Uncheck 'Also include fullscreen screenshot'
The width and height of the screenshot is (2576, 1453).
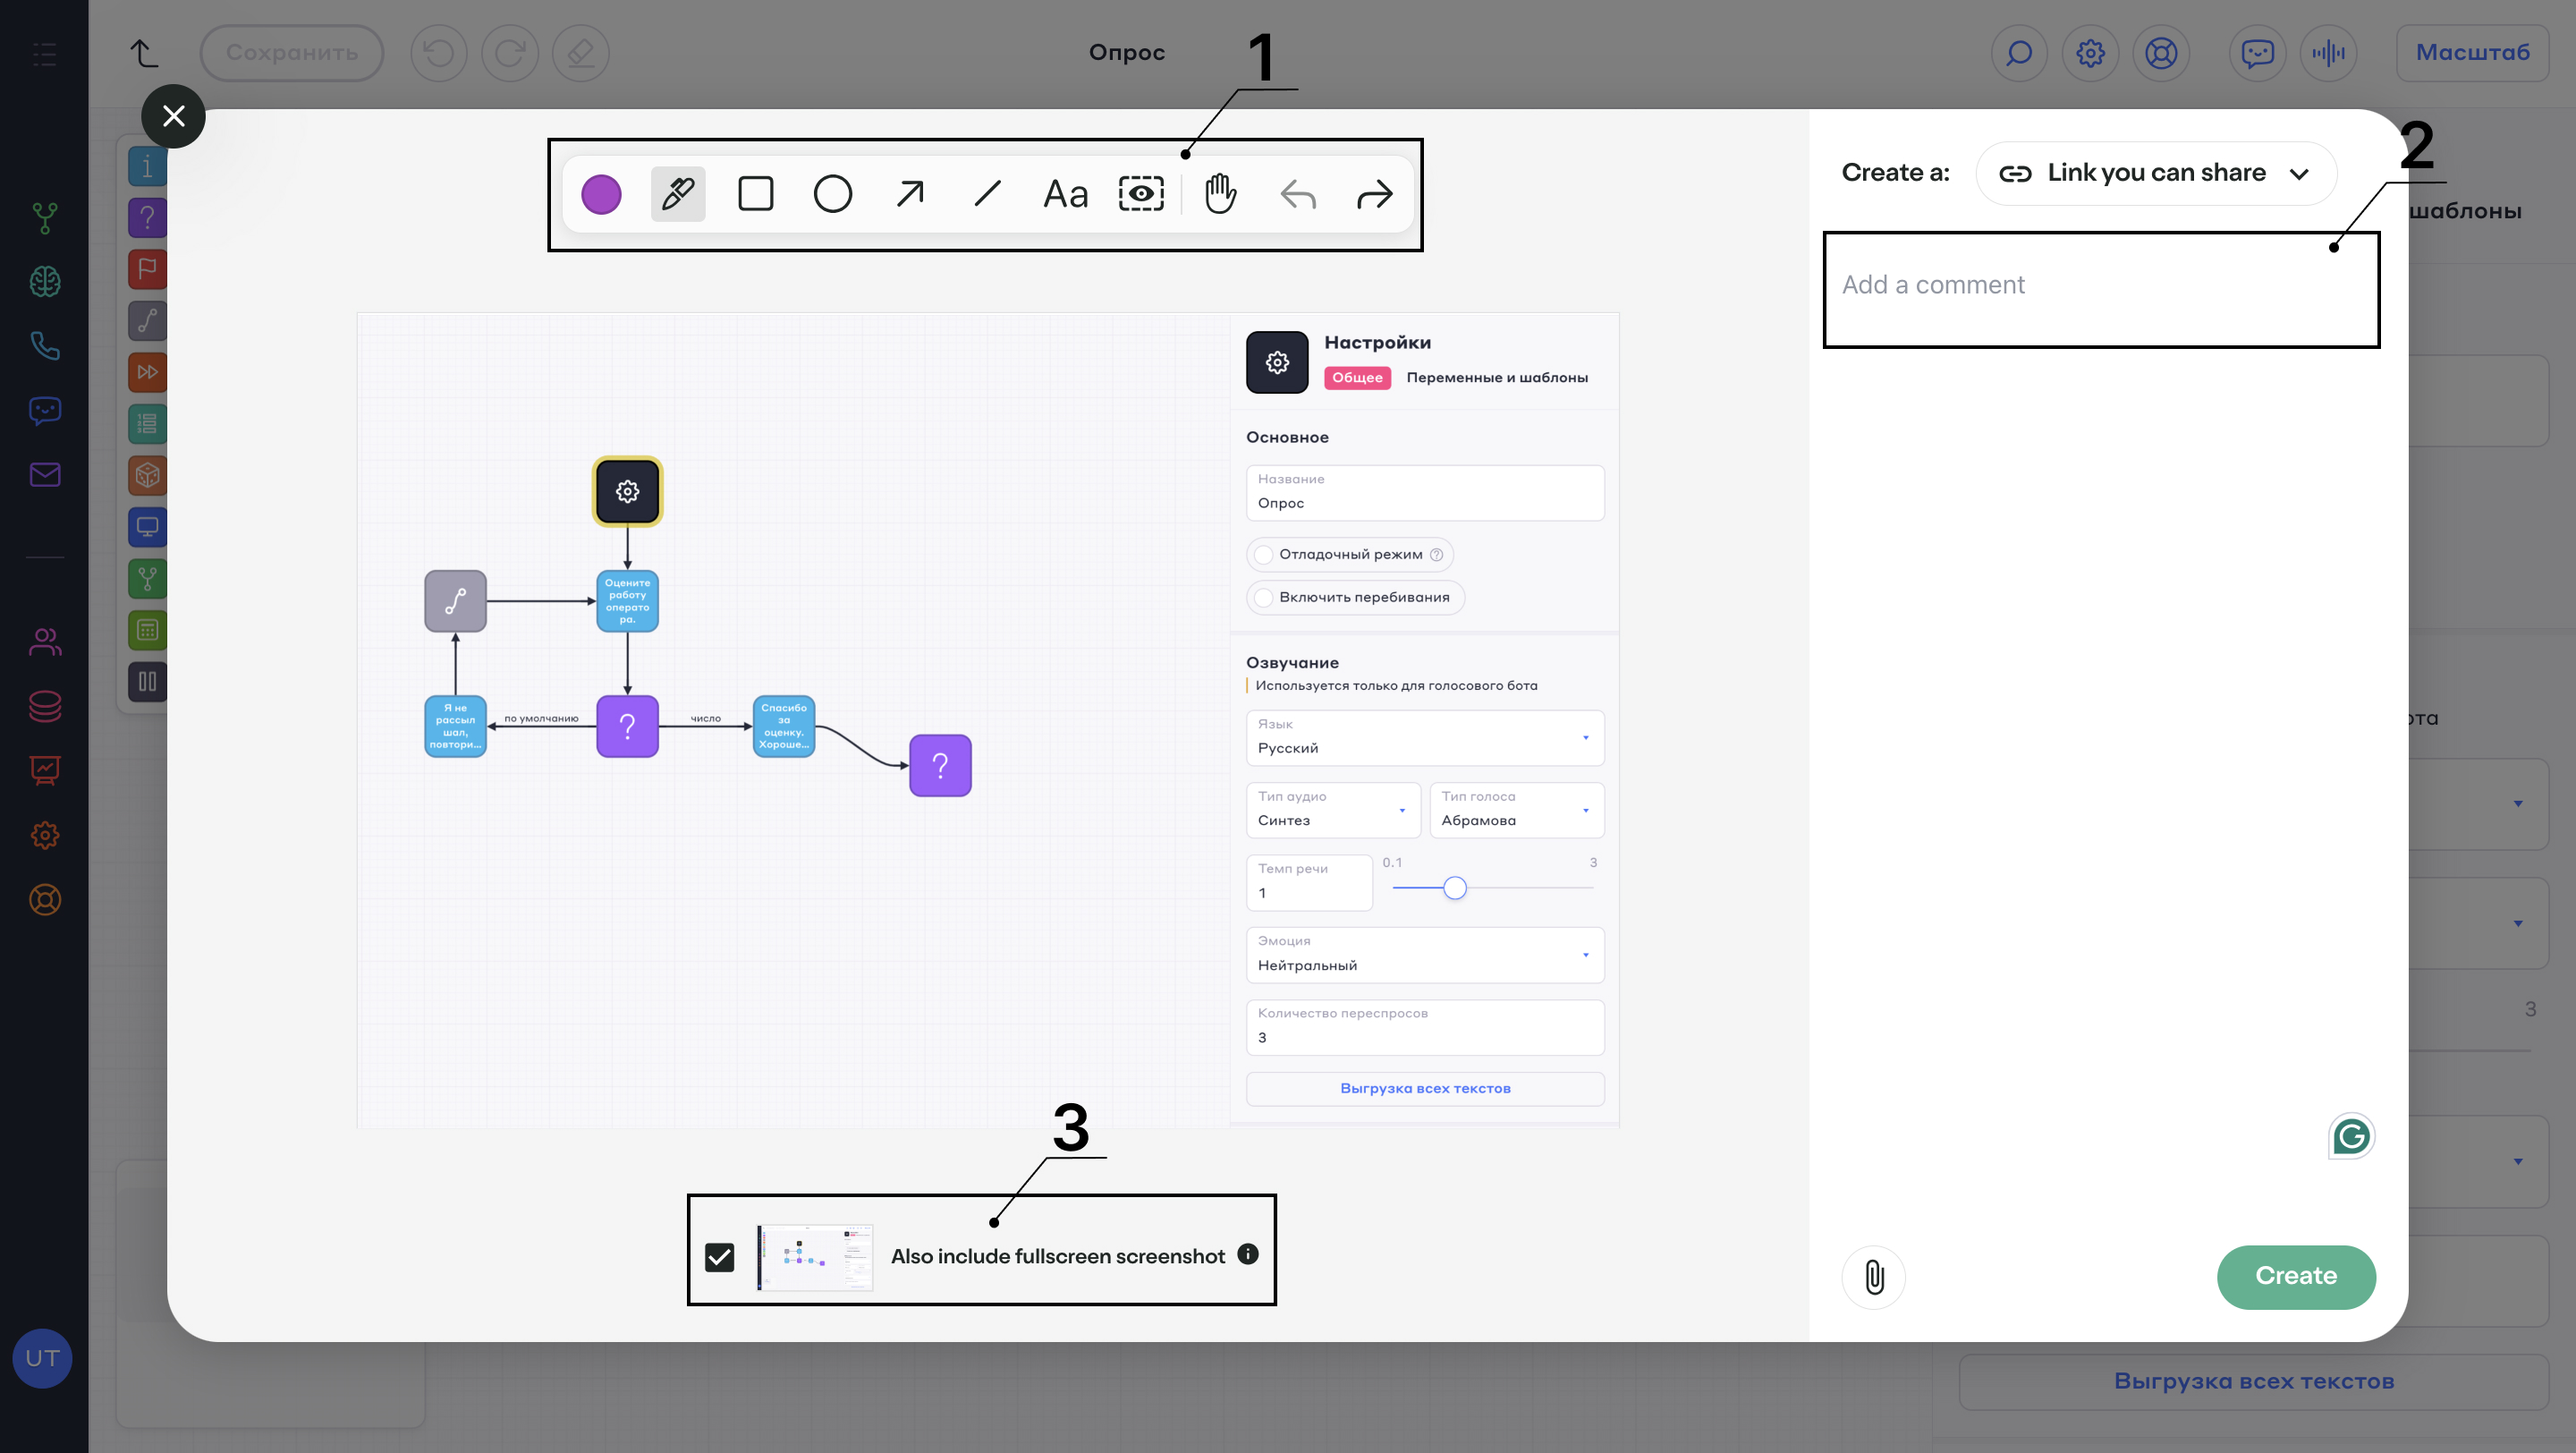[719, 1256]
